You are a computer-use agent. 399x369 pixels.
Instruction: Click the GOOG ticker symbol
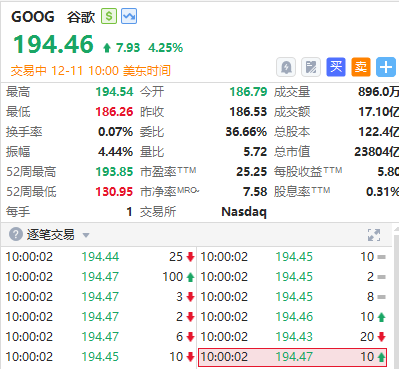pyautogui.click(x=33, y=17)
